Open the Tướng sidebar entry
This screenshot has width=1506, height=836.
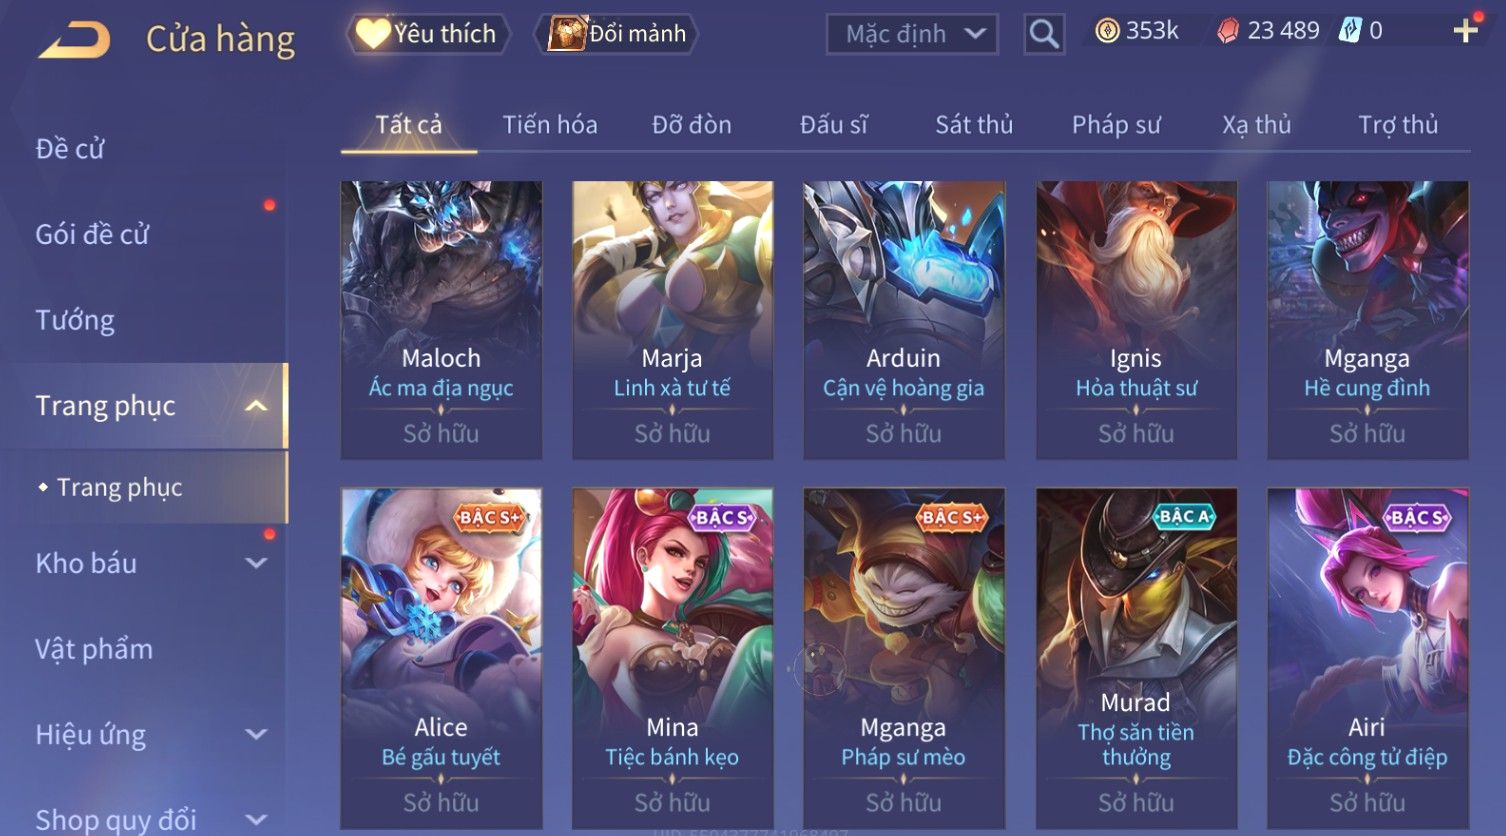pyautogui.click(x=75, y=320)
